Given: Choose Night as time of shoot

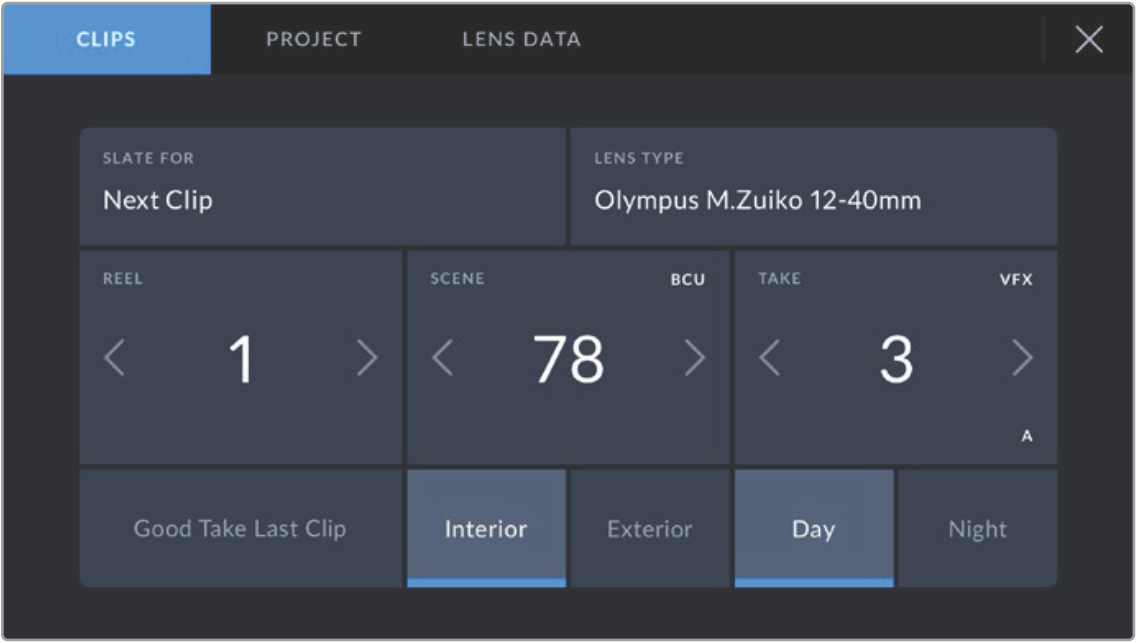Looking at the screenshot, I should [x=977, y=529].
